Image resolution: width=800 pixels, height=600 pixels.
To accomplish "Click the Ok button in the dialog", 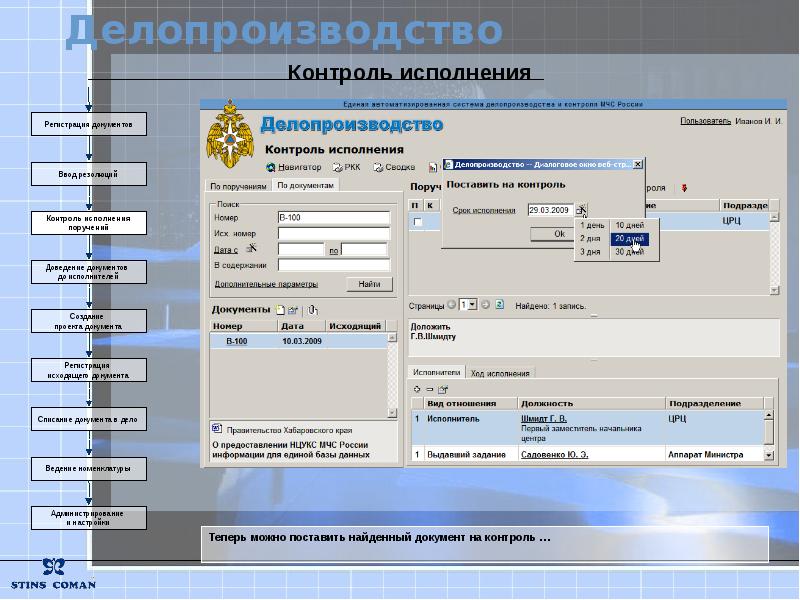I will (x=559, y=234).
